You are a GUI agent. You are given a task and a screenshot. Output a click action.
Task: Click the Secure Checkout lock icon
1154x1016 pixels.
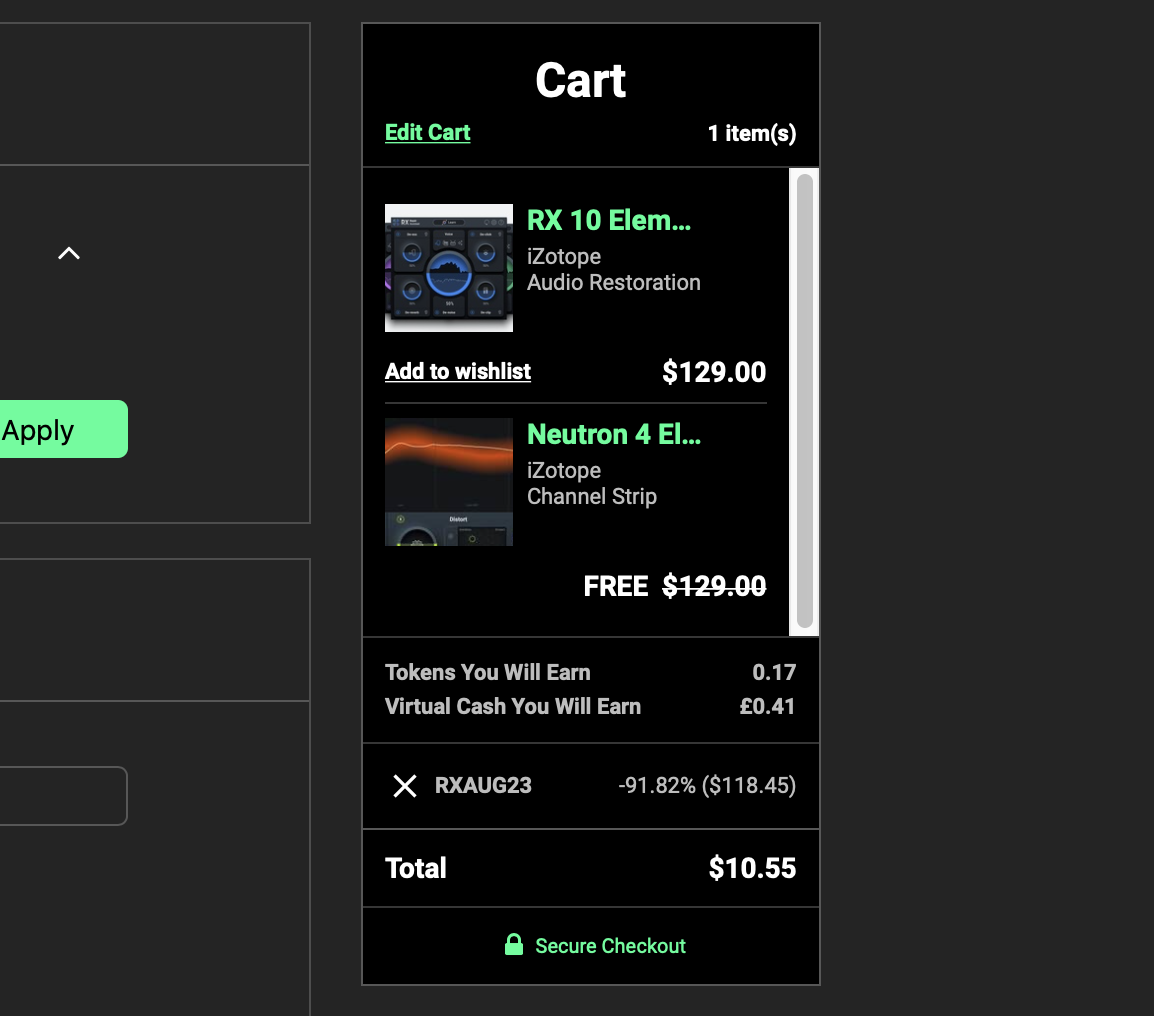pyautogui.click(x=514, y=945)
